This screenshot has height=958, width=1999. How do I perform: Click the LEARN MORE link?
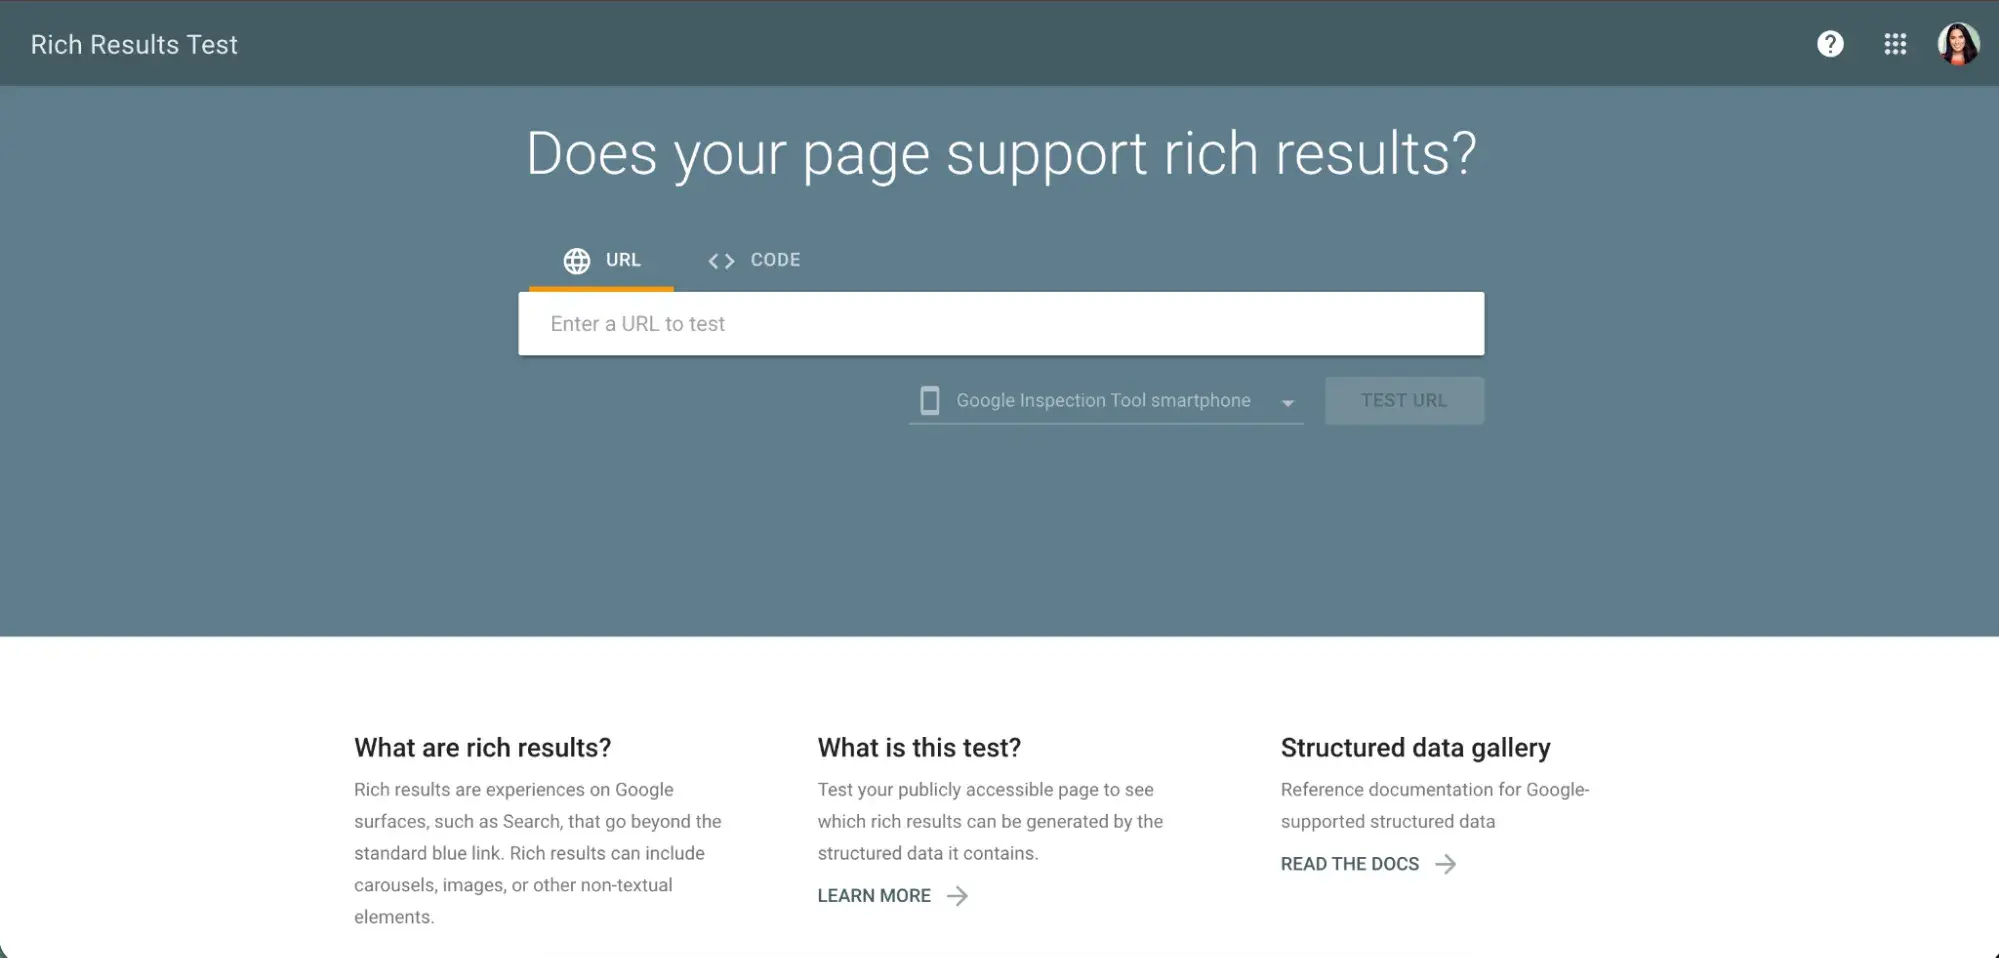click(x=874, y=895)
